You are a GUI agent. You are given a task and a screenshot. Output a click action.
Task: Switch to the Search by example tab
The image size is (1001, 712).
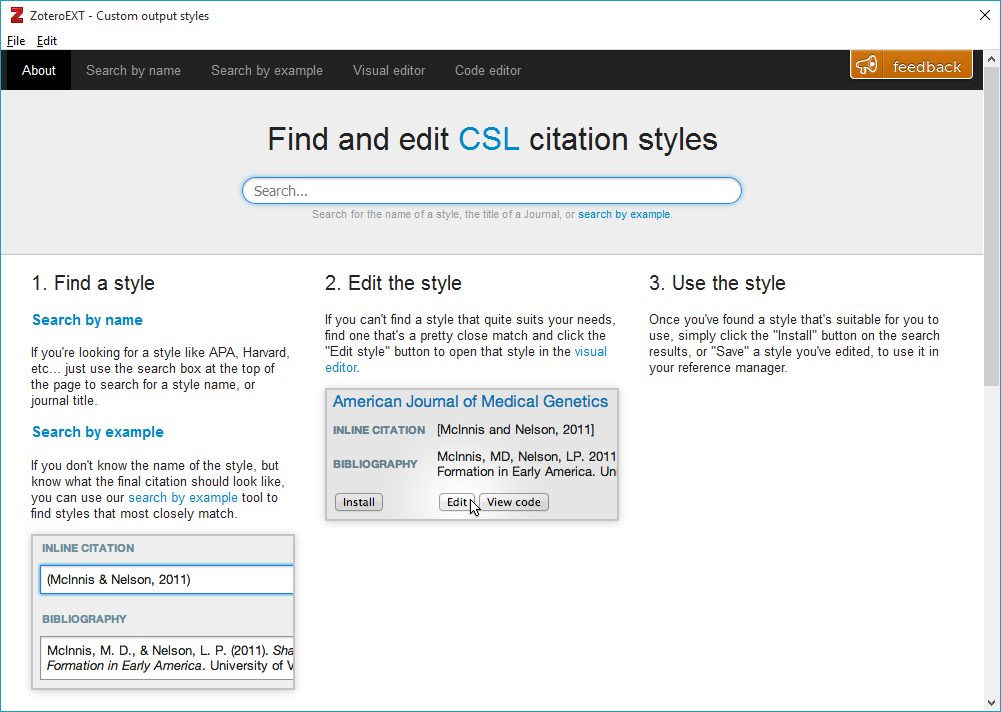pos(267,70)
